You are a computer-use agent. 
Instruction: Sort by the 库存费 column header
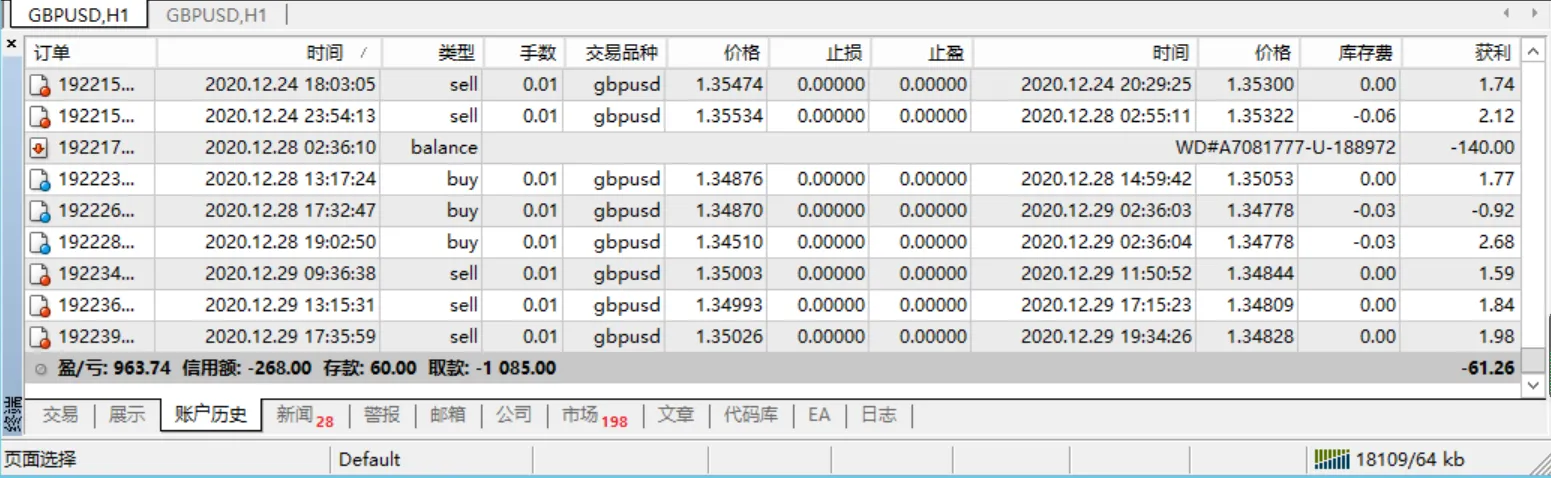(1350, 53)
